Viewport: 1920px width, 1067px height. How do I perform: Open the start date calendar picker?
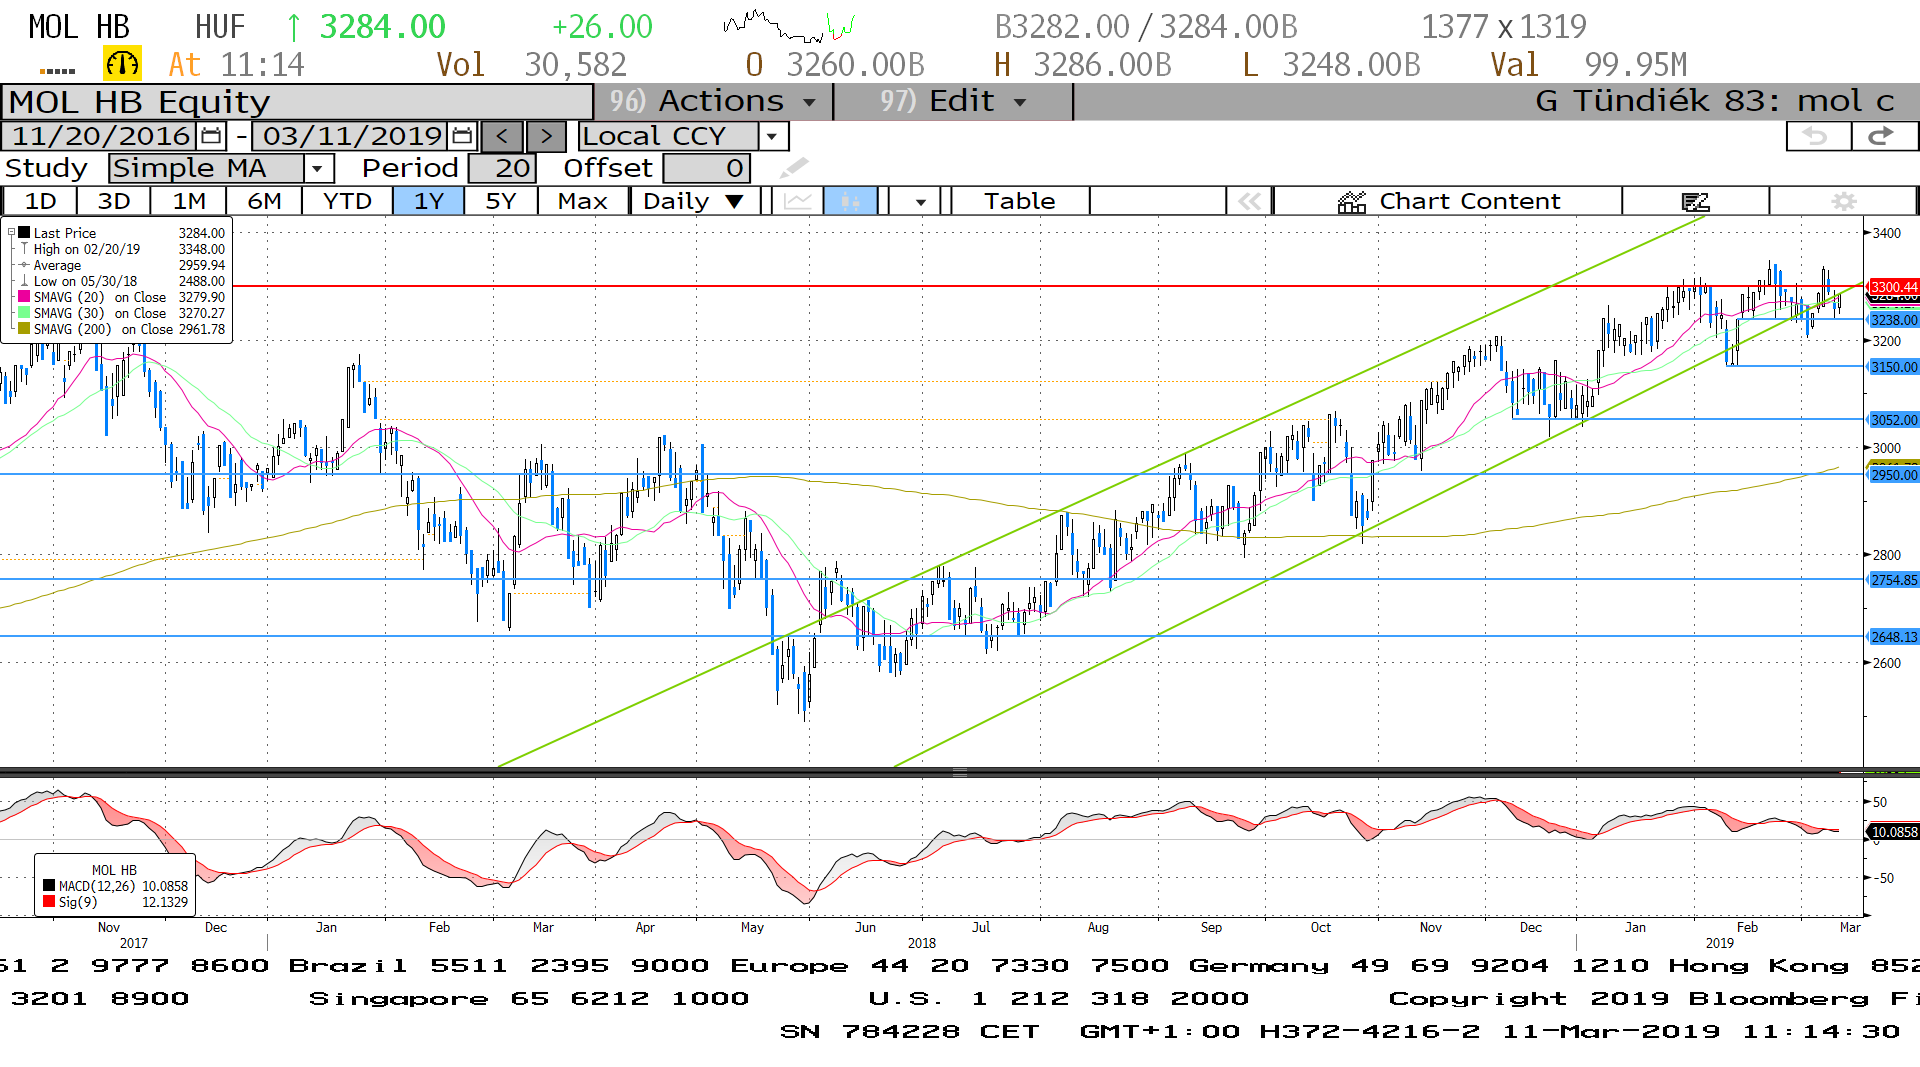pyautogui.click(x=211, y=136)
